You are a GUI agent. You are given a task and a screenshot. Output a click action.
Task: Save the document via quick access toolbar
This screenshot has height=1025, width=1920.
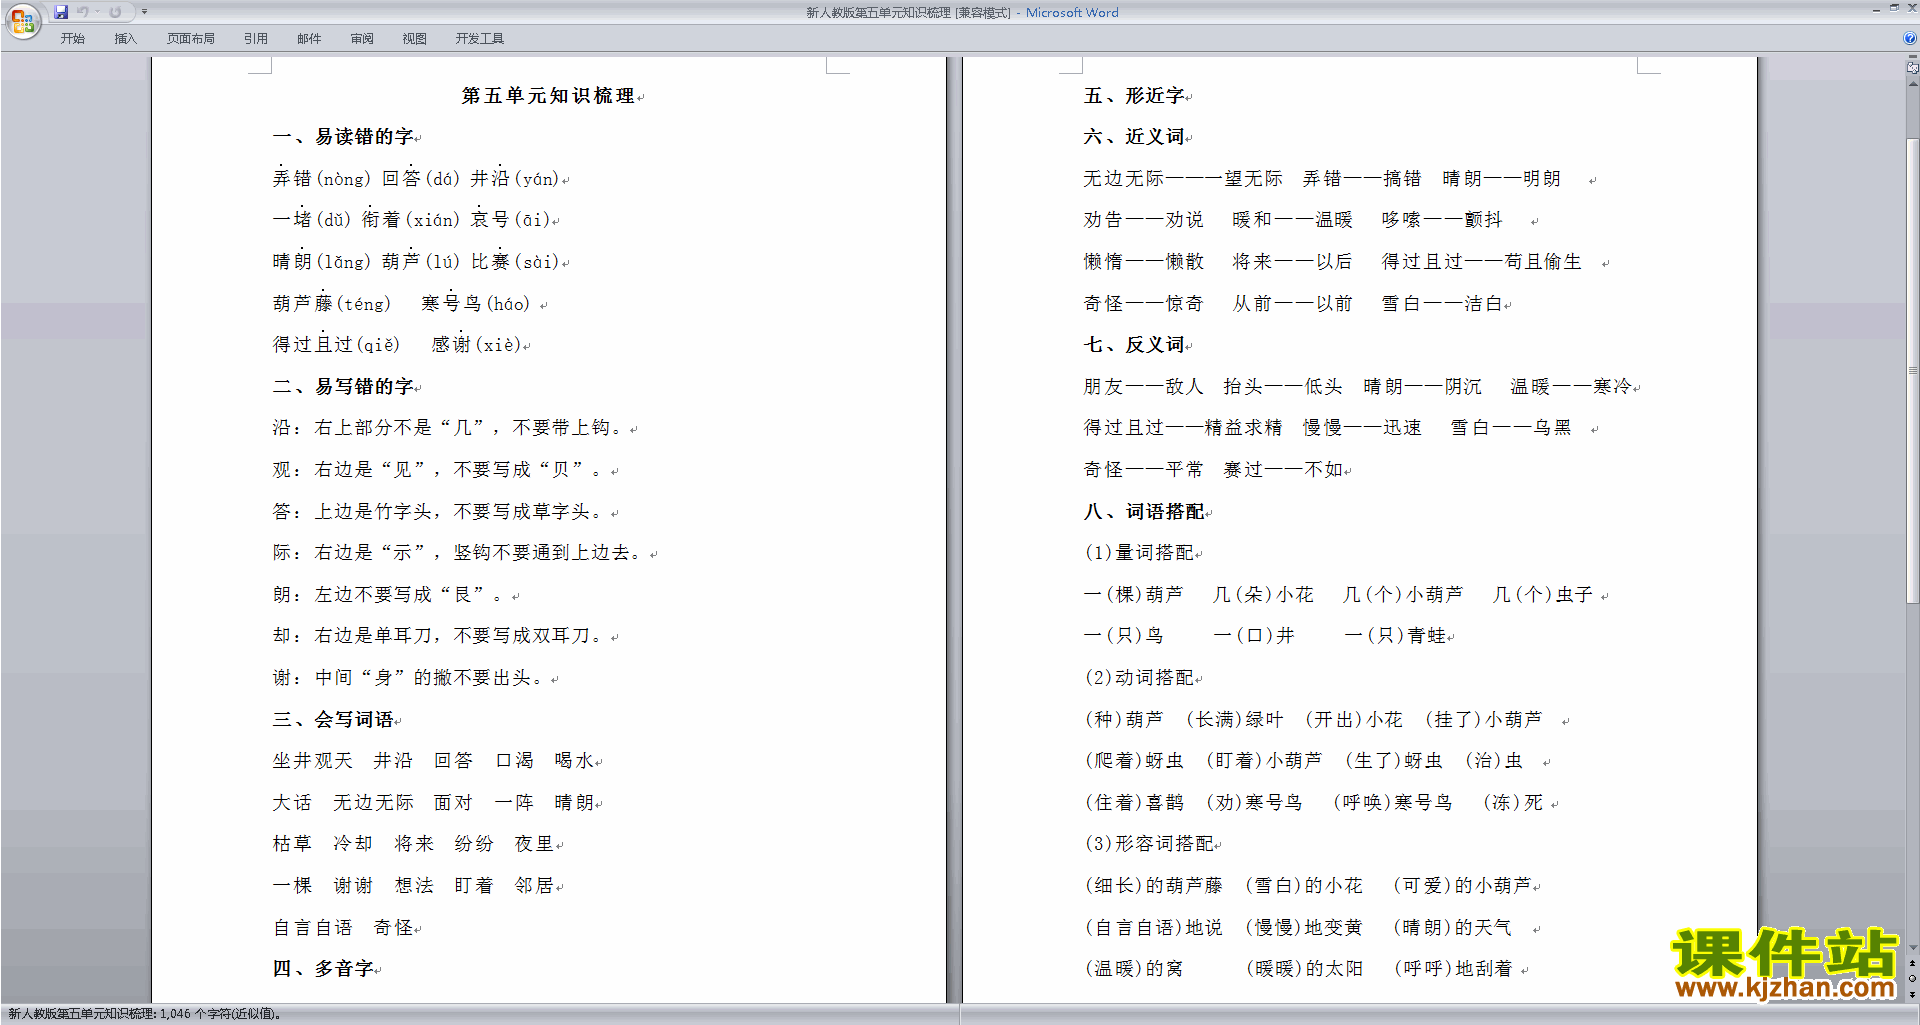61,12
